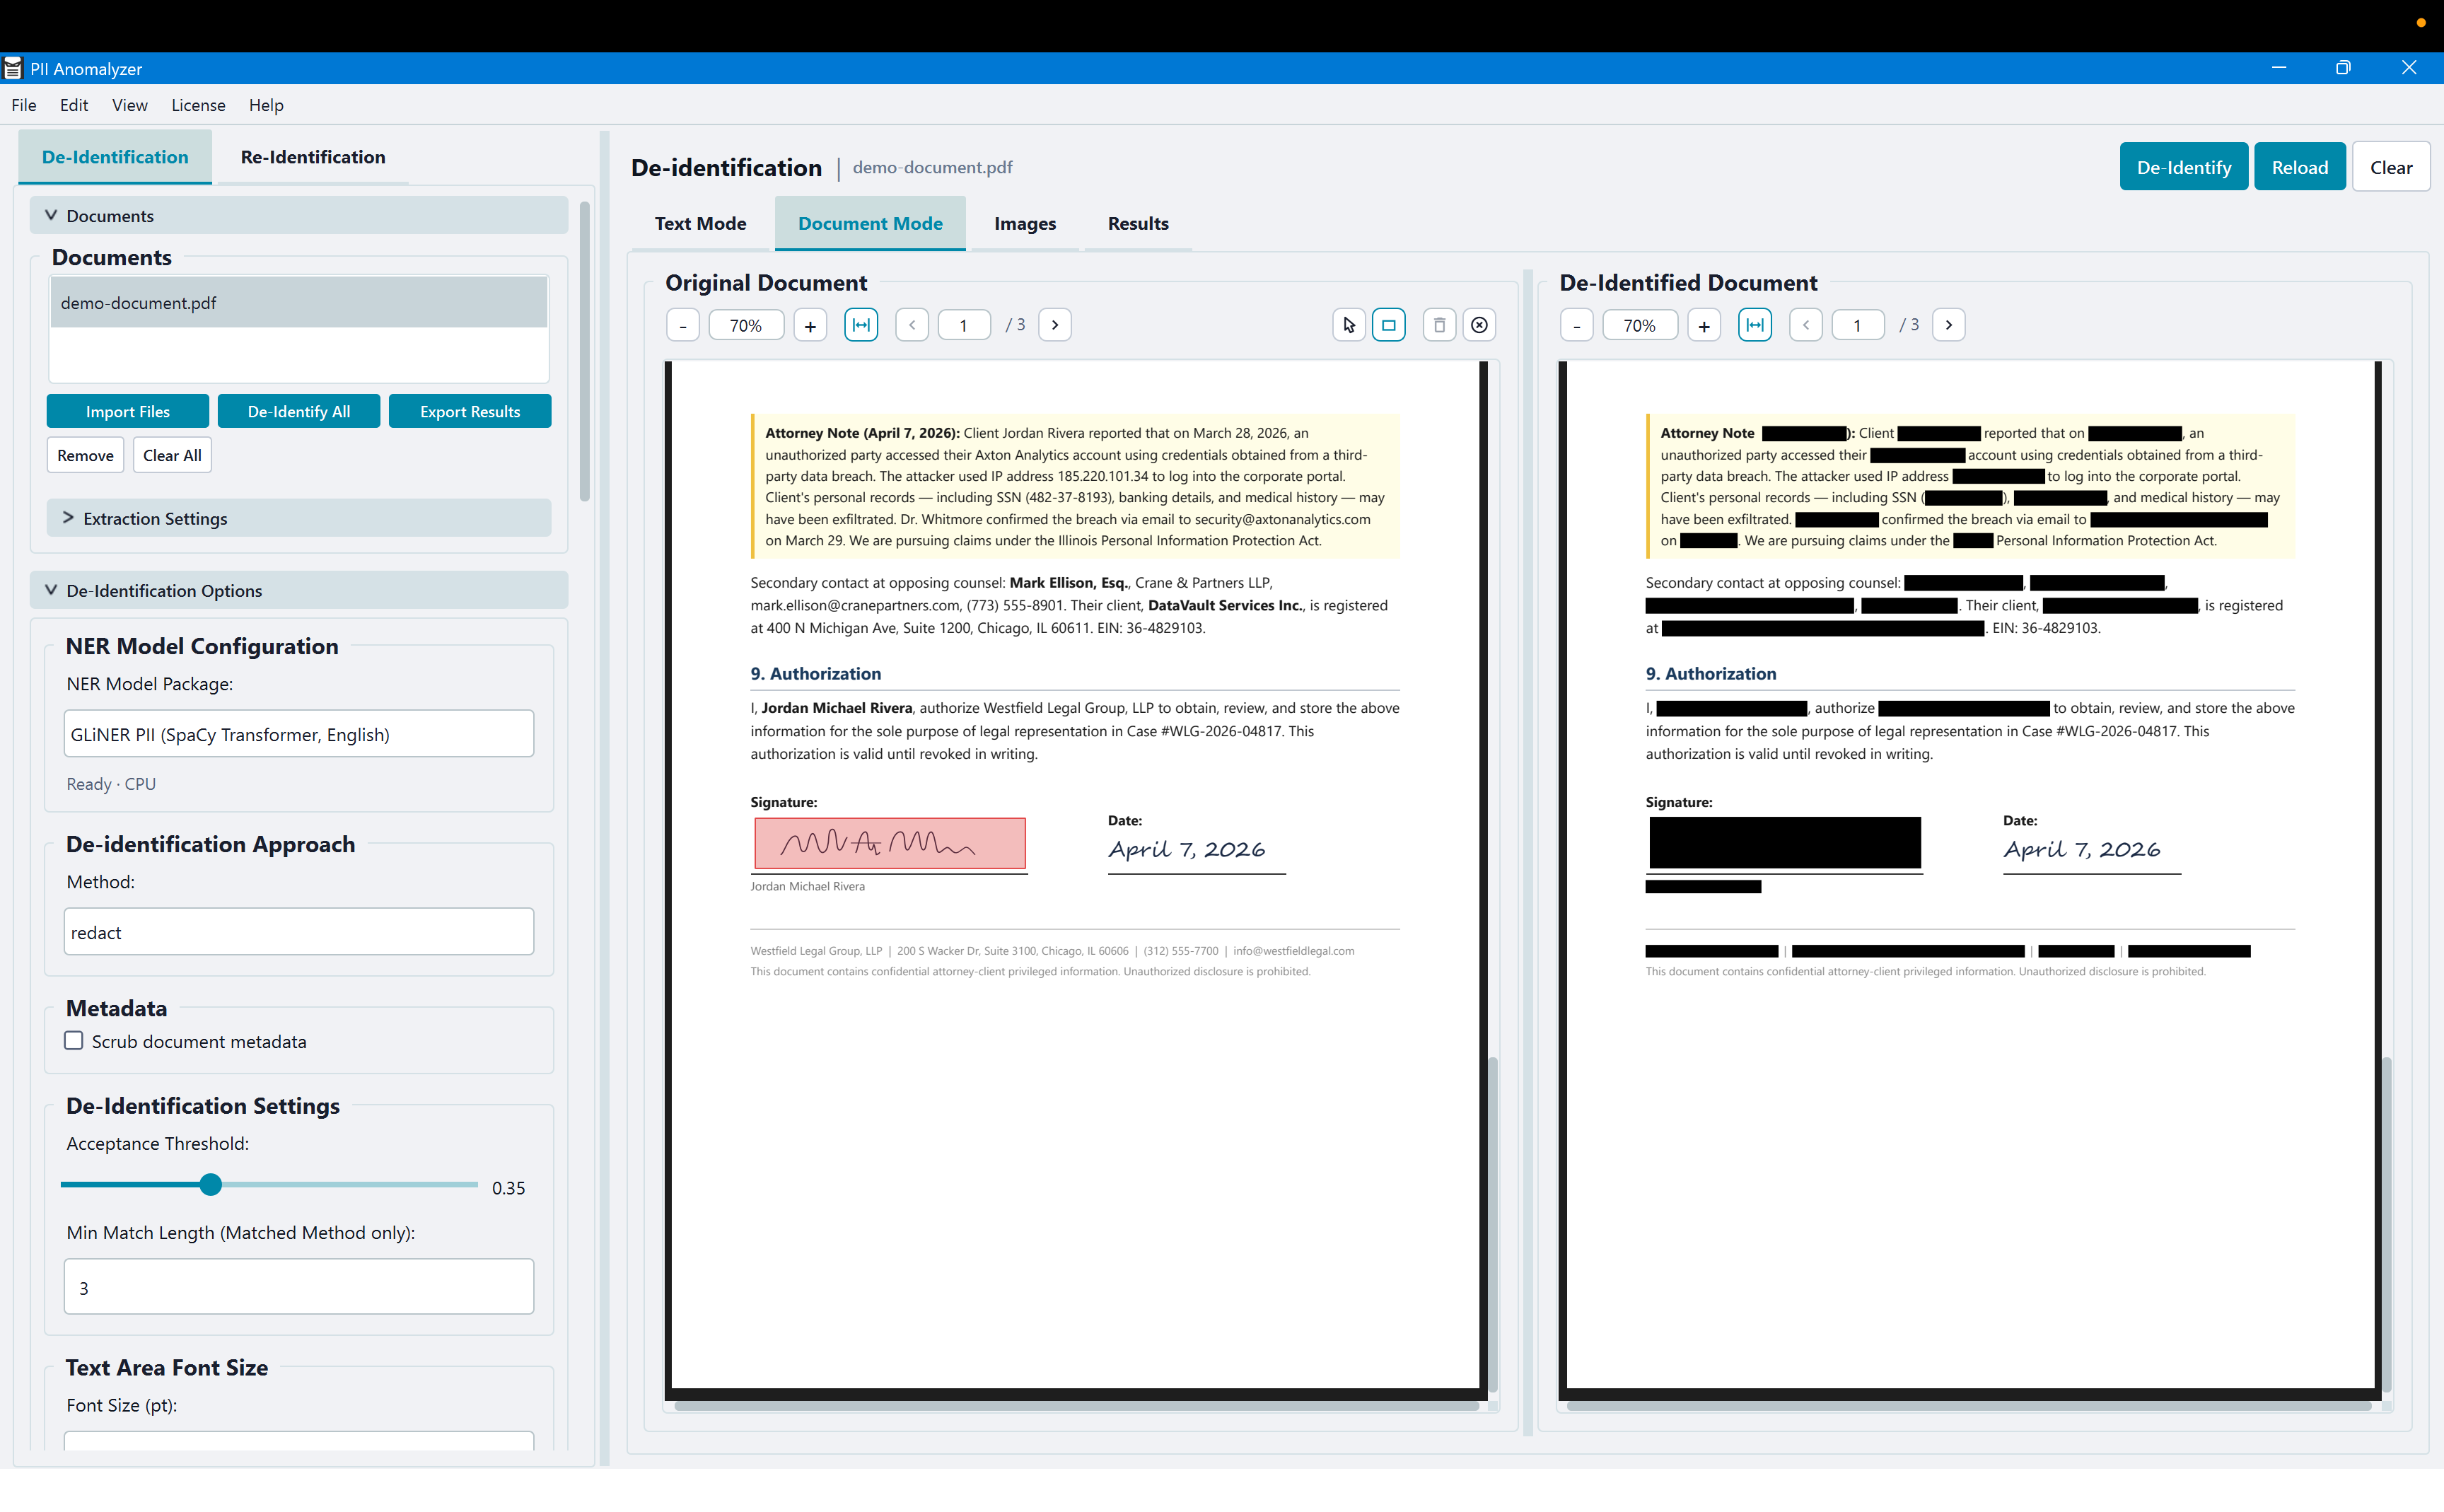Switch to the Re-Identification tab
This screenshot has width=2444, height=1512.
[312, 157]
